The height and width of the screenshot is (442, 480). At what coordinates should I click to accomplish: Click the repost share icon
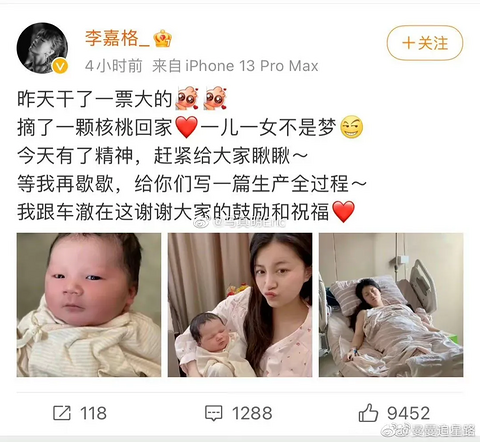[x=62, y=413]
